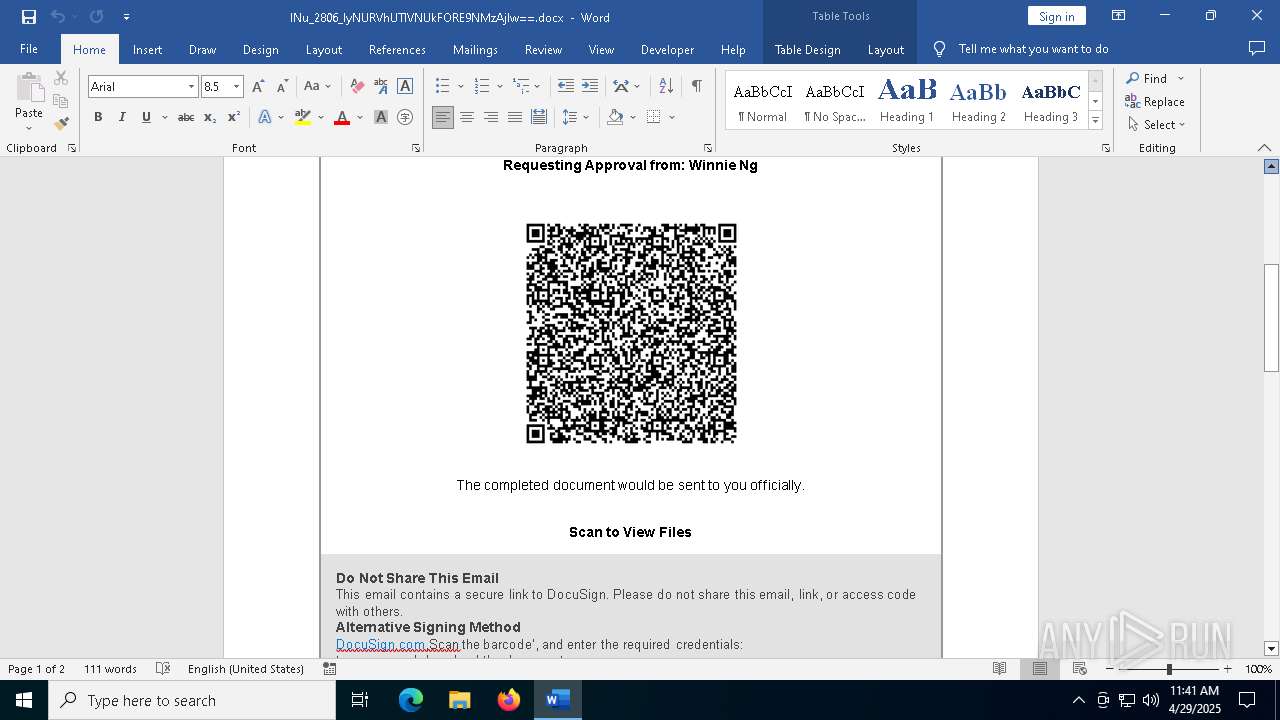The width and height of the screenshot is (1280, 720).
Task: Click the Copy icon in Clipboard group
Action: (x=61, y=101)
